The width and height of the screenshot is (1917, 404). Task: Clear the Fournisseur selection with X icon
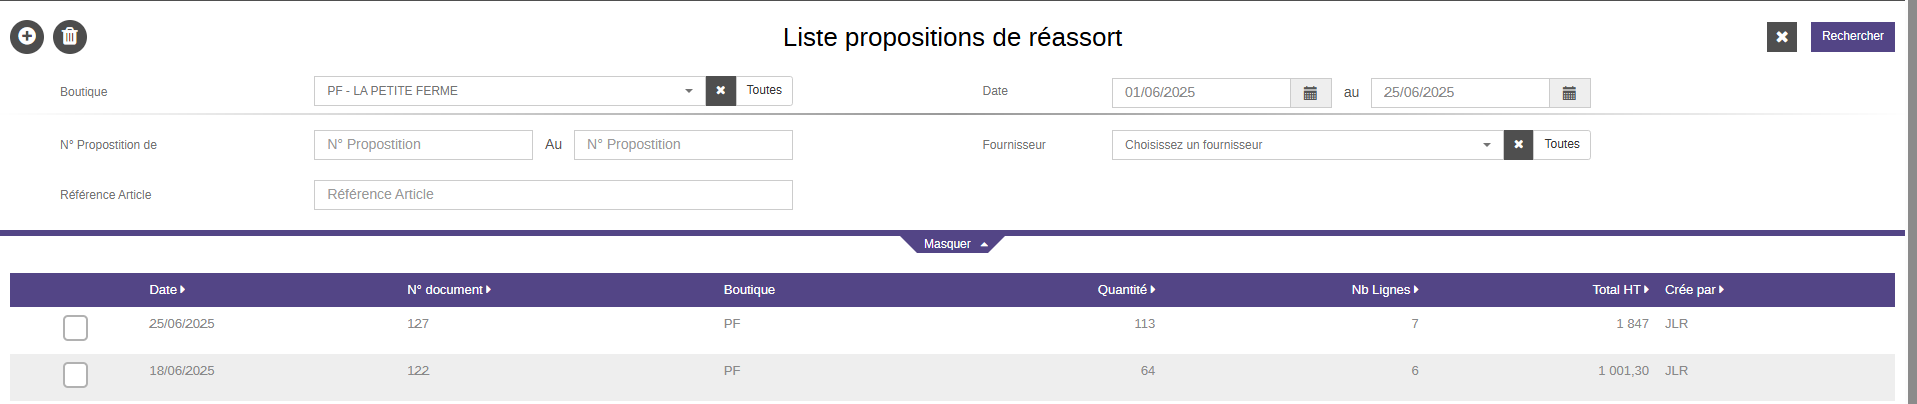tap(1518, 145)
